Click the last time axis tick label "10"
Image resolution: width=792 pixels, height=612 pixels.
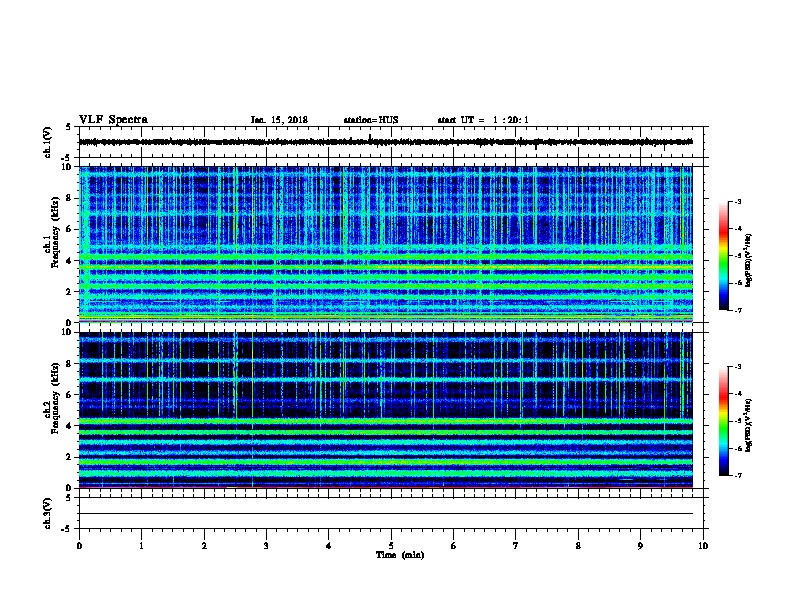pyautogui.click(x=703, y=546)
